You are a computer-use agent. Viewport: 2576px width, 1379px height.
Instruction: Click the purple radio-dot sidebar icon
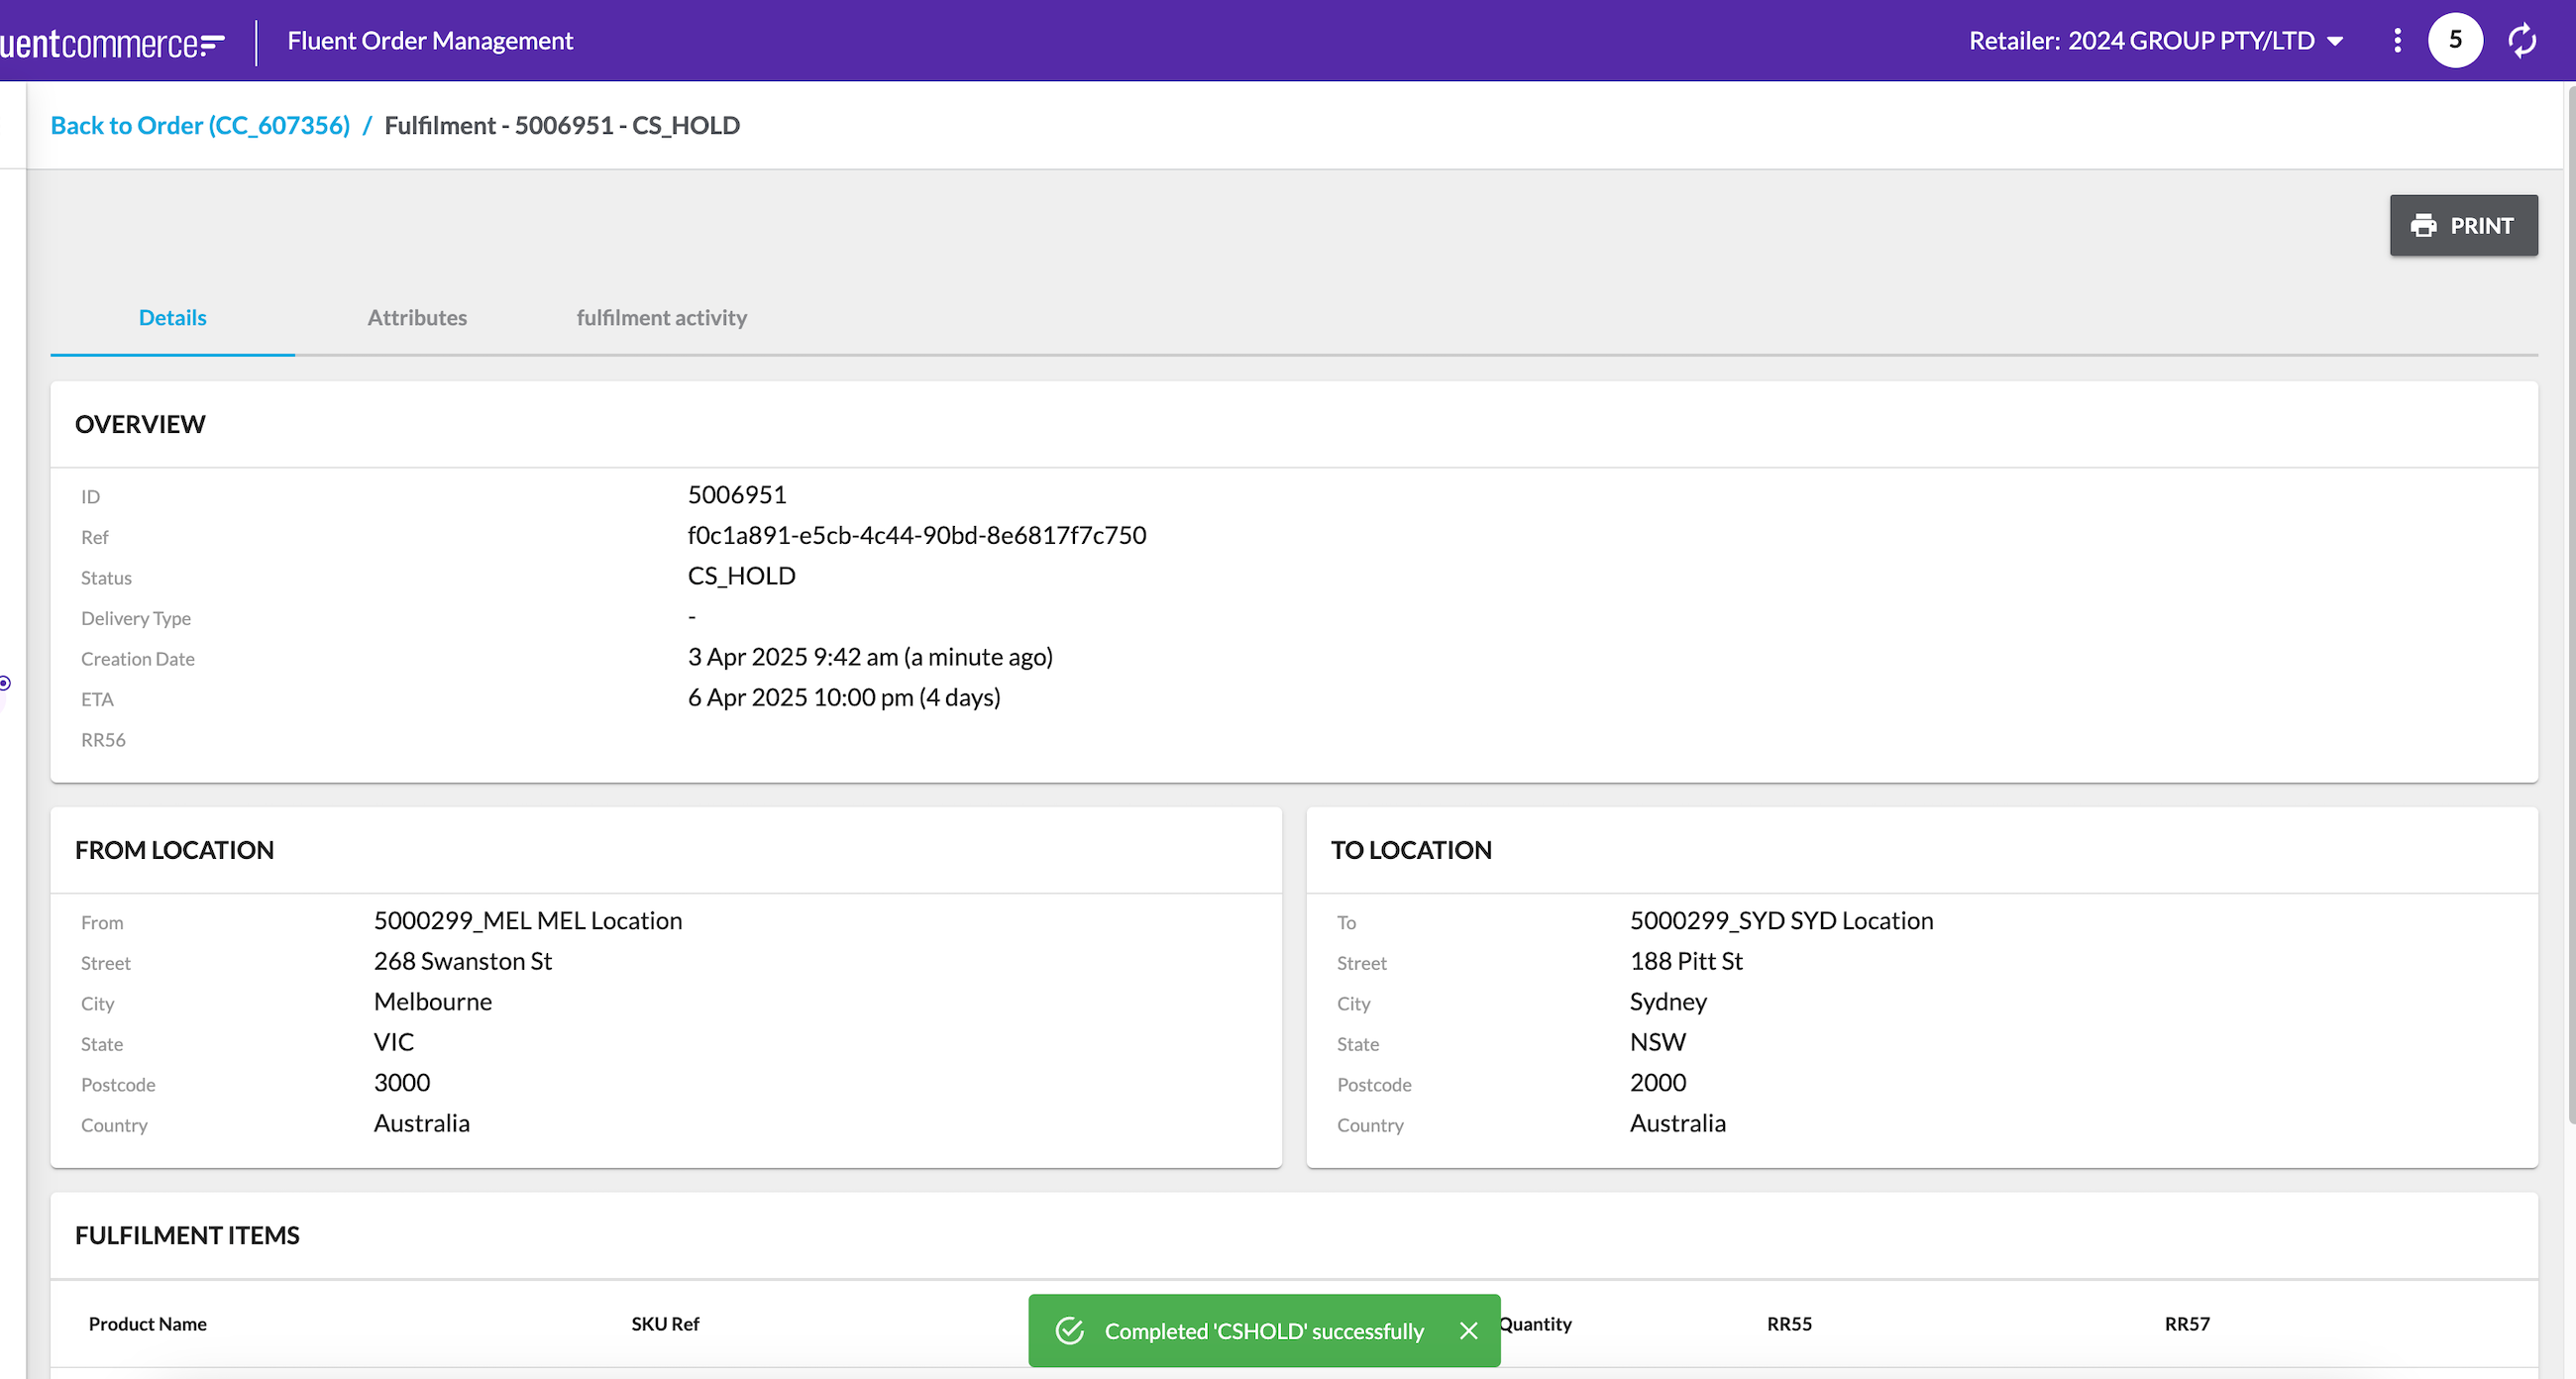click(5, 683)
